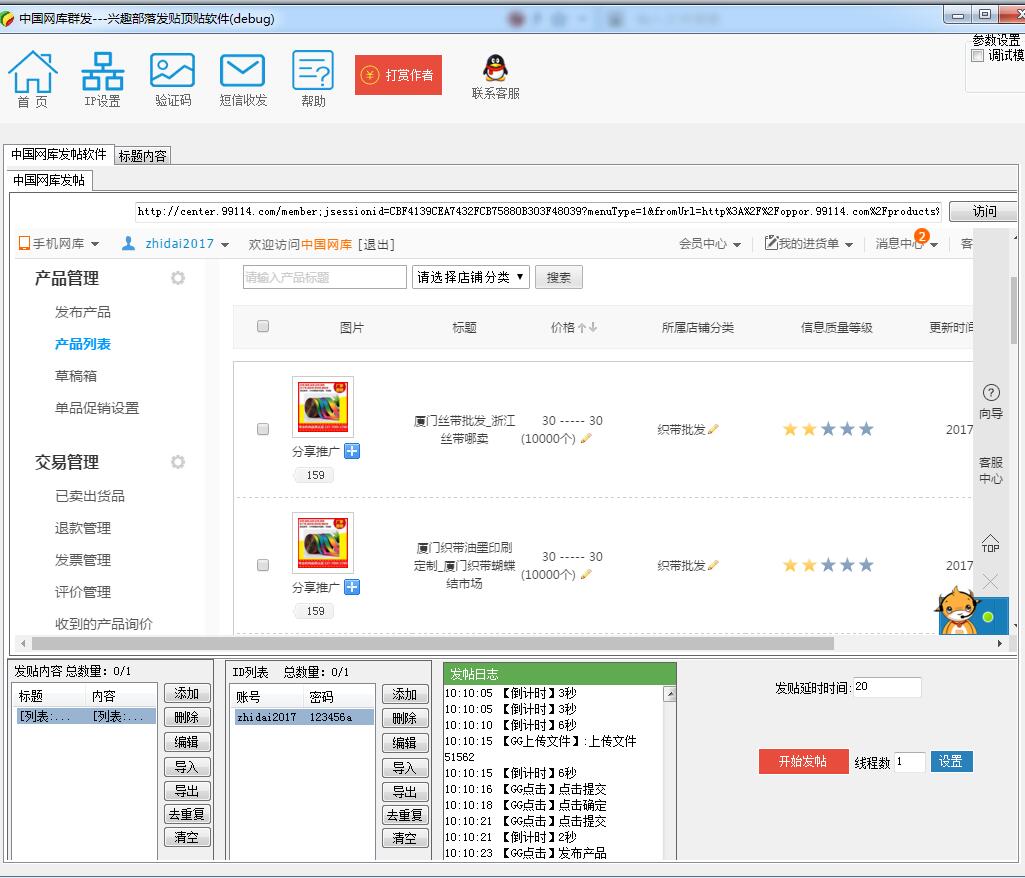The image size is (1025, 878).
Task: Switch to the 中国网库发帖软件 tab
Action: [59, 154]
